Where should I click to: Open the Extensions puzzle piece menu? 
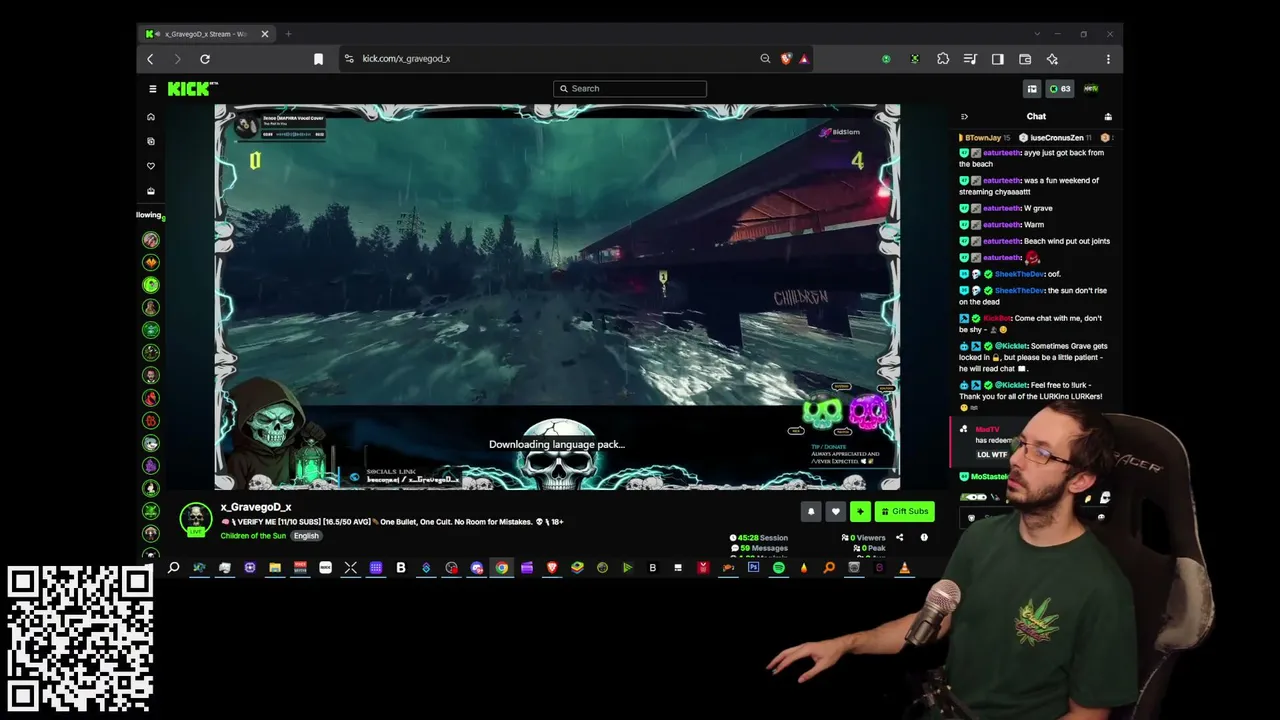tap(943, 59)
